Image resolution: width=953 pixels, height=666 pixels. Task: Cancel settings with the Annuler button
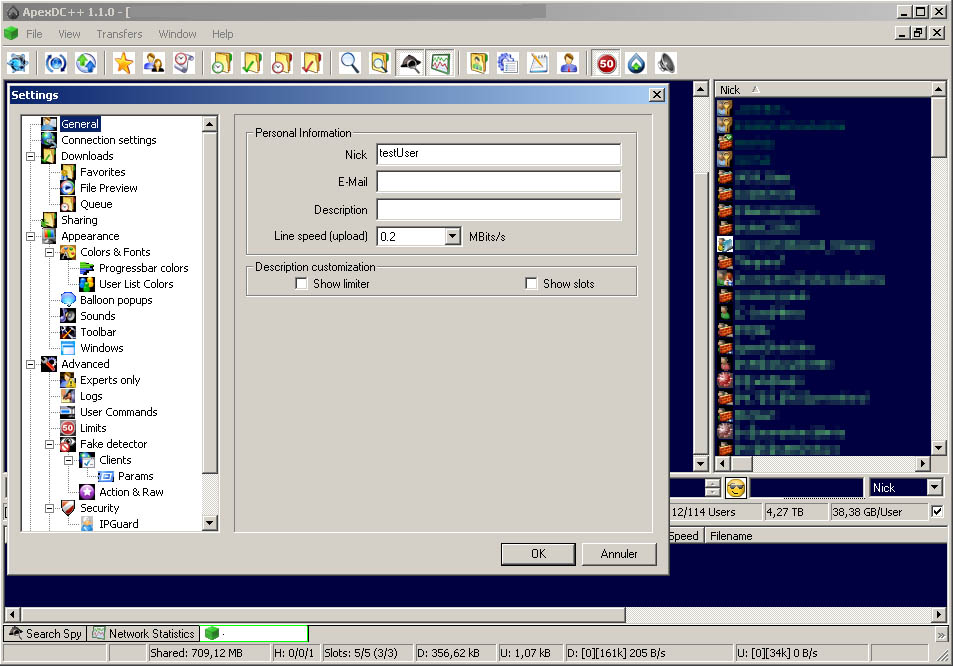coord(619,554)
